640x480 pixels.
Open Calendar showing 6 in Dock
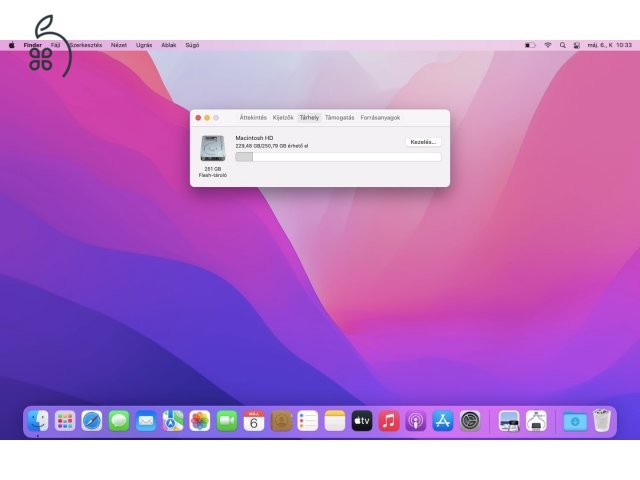(253, 421)
